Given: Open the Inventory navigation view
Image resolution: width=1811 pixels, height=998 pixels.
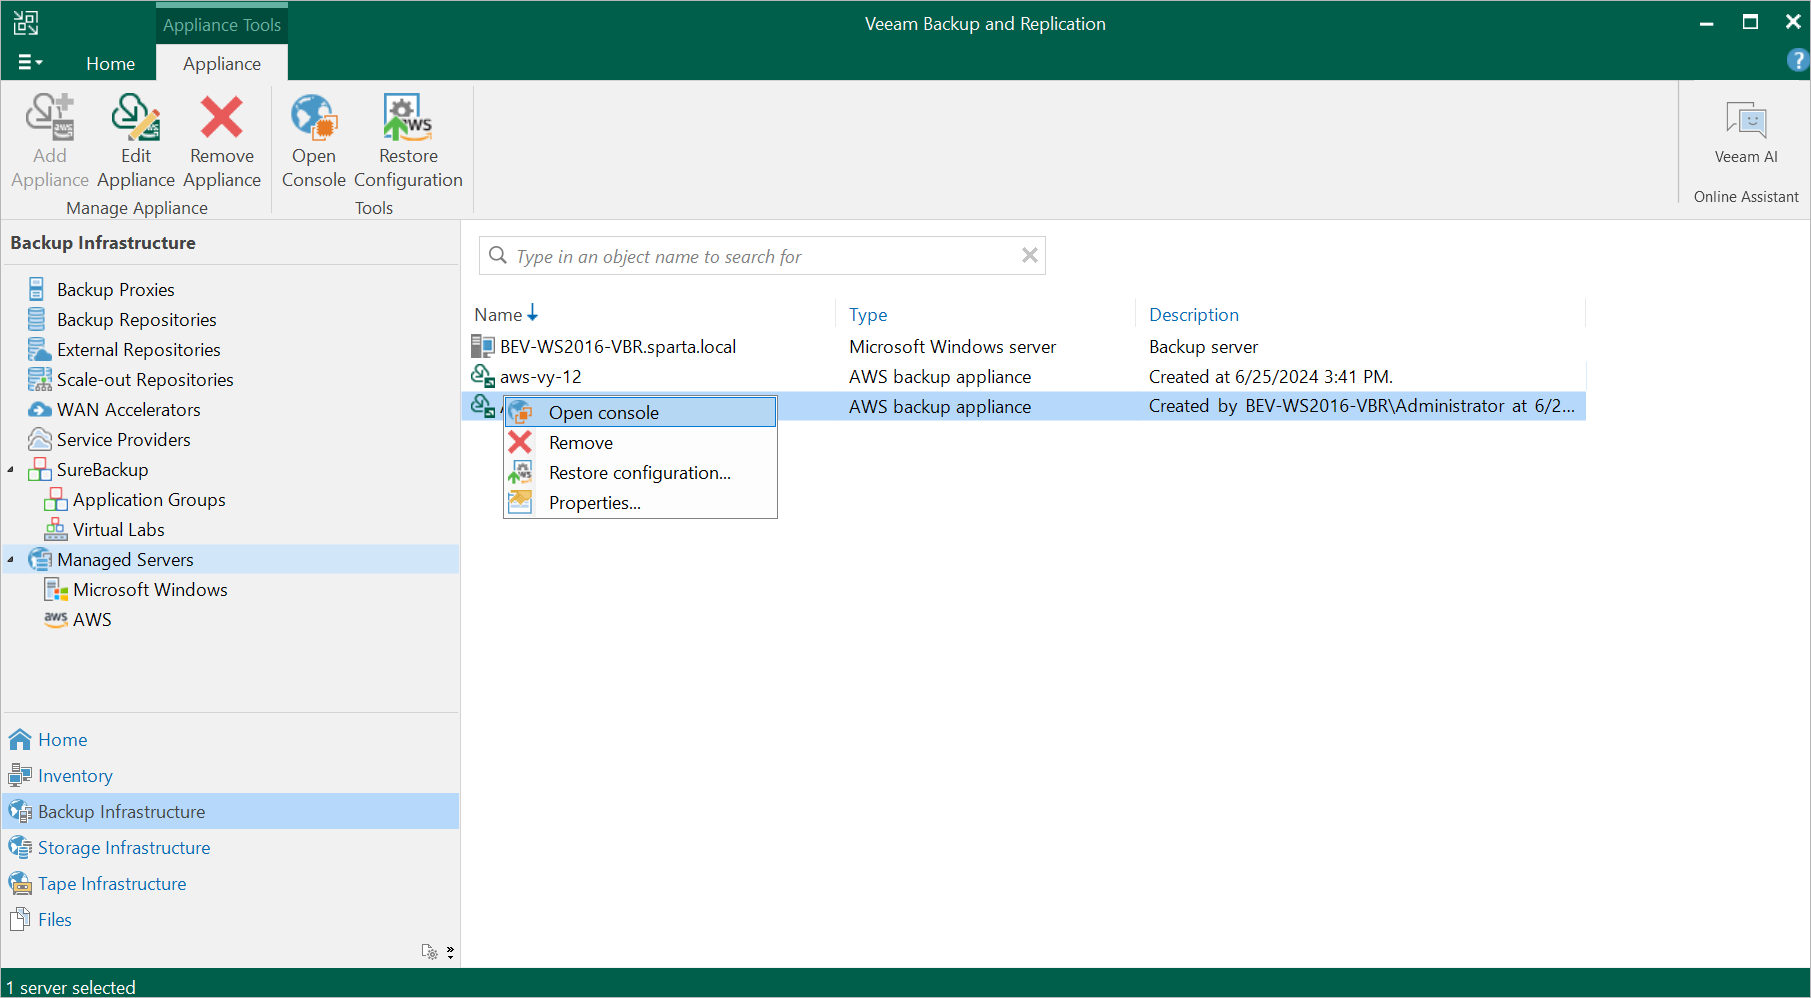Looking at the screenshot, I should click(x=75, y=775).
